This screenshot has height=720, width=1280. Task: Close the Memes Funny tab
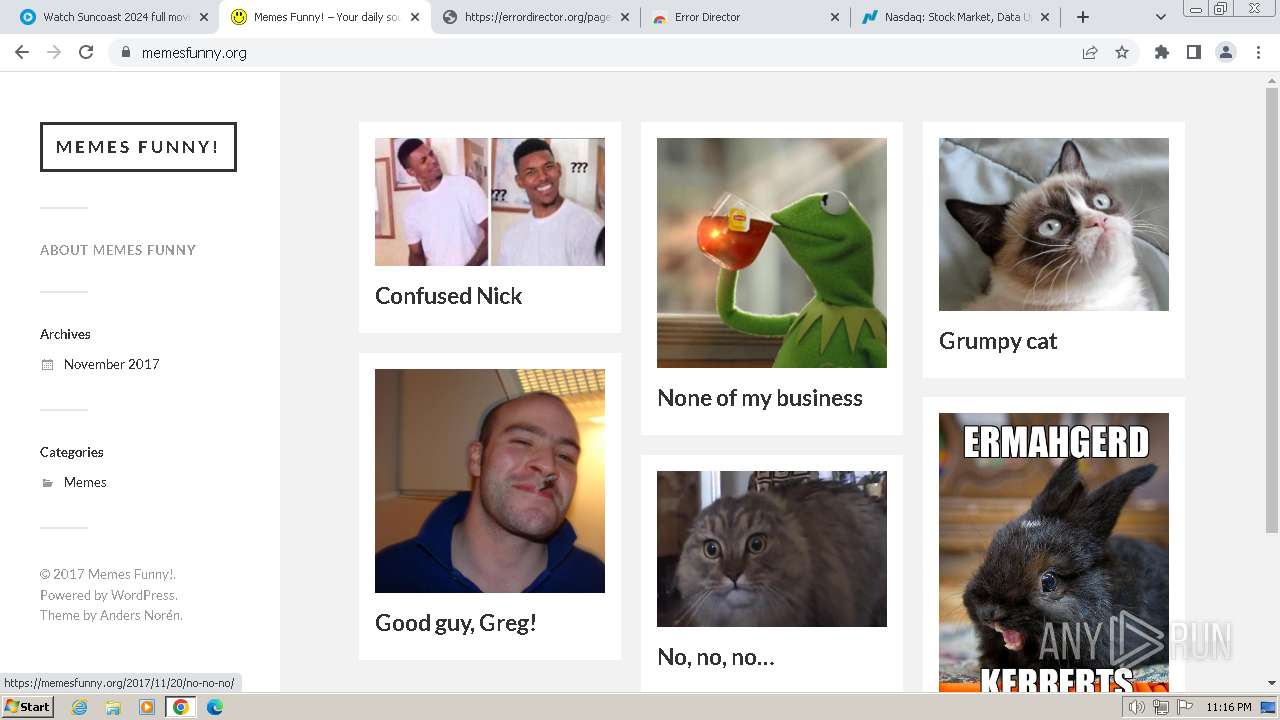pyautogui.click(x=415, y=17)
